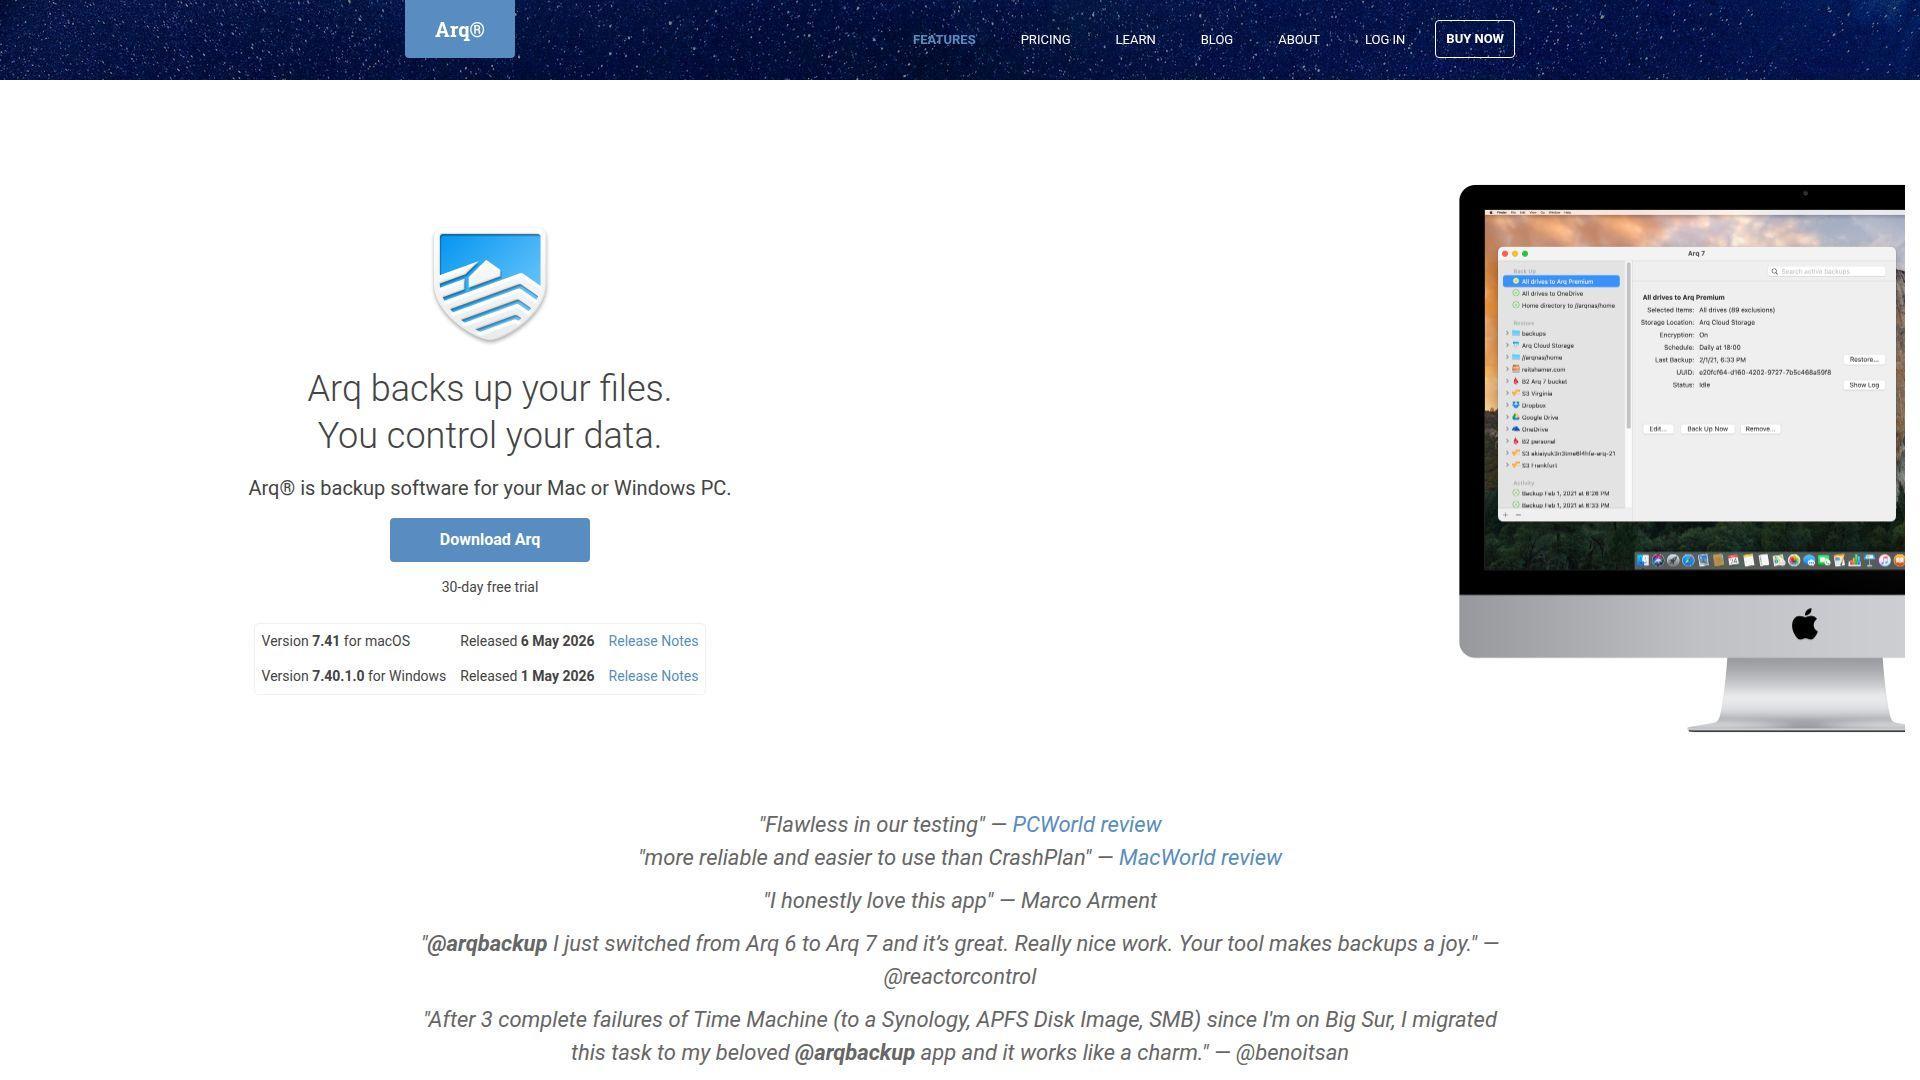Click the "Released 1 May 2026" date
The height and width of the screenshot is (1080, 1920).
(x=527, y=676)
